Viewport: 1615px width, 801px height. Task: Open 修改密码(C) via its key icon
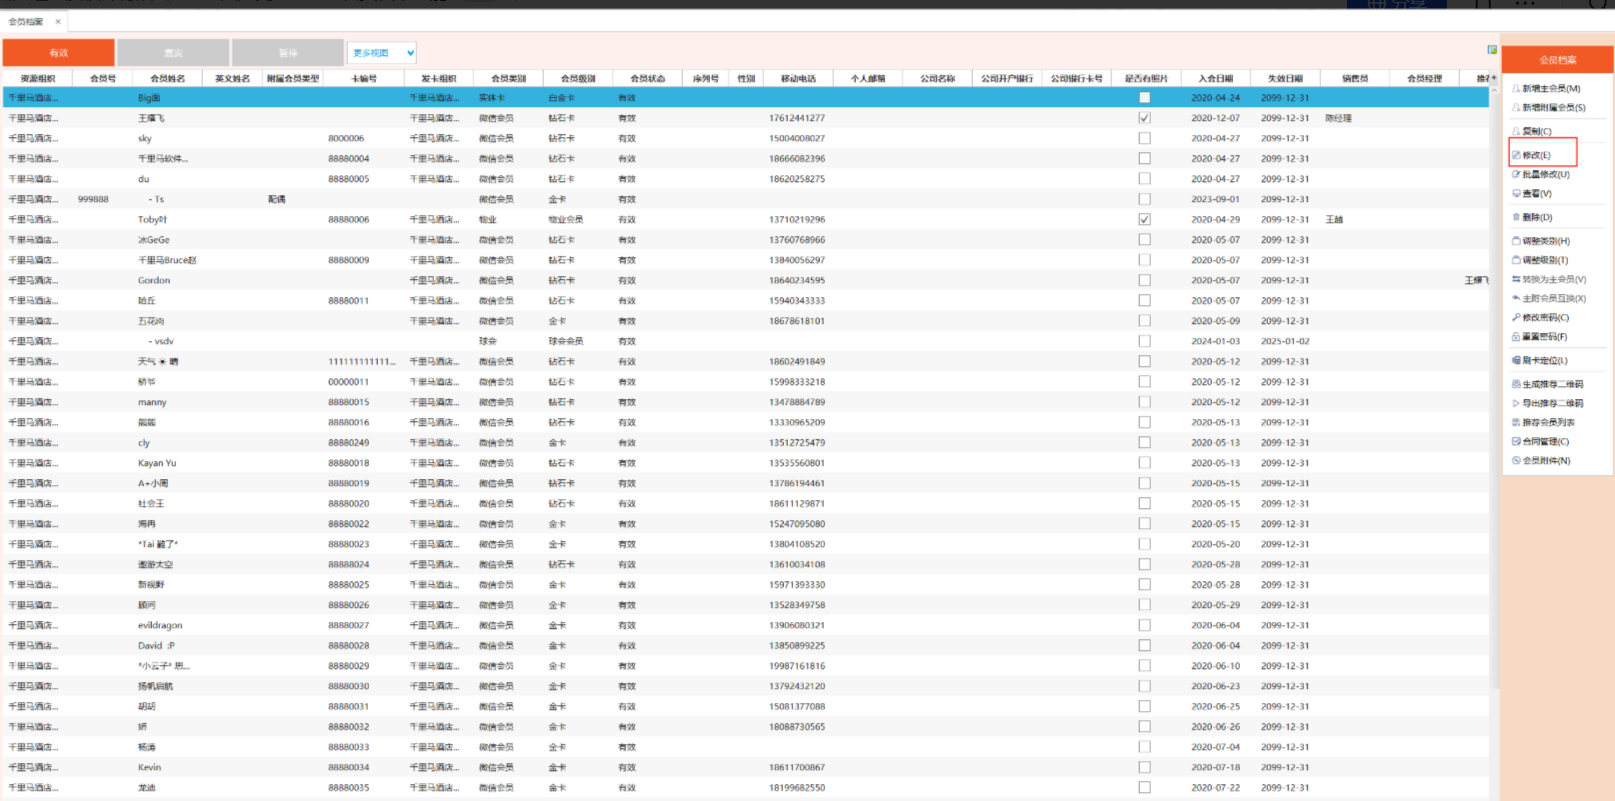click(1516, 317)
